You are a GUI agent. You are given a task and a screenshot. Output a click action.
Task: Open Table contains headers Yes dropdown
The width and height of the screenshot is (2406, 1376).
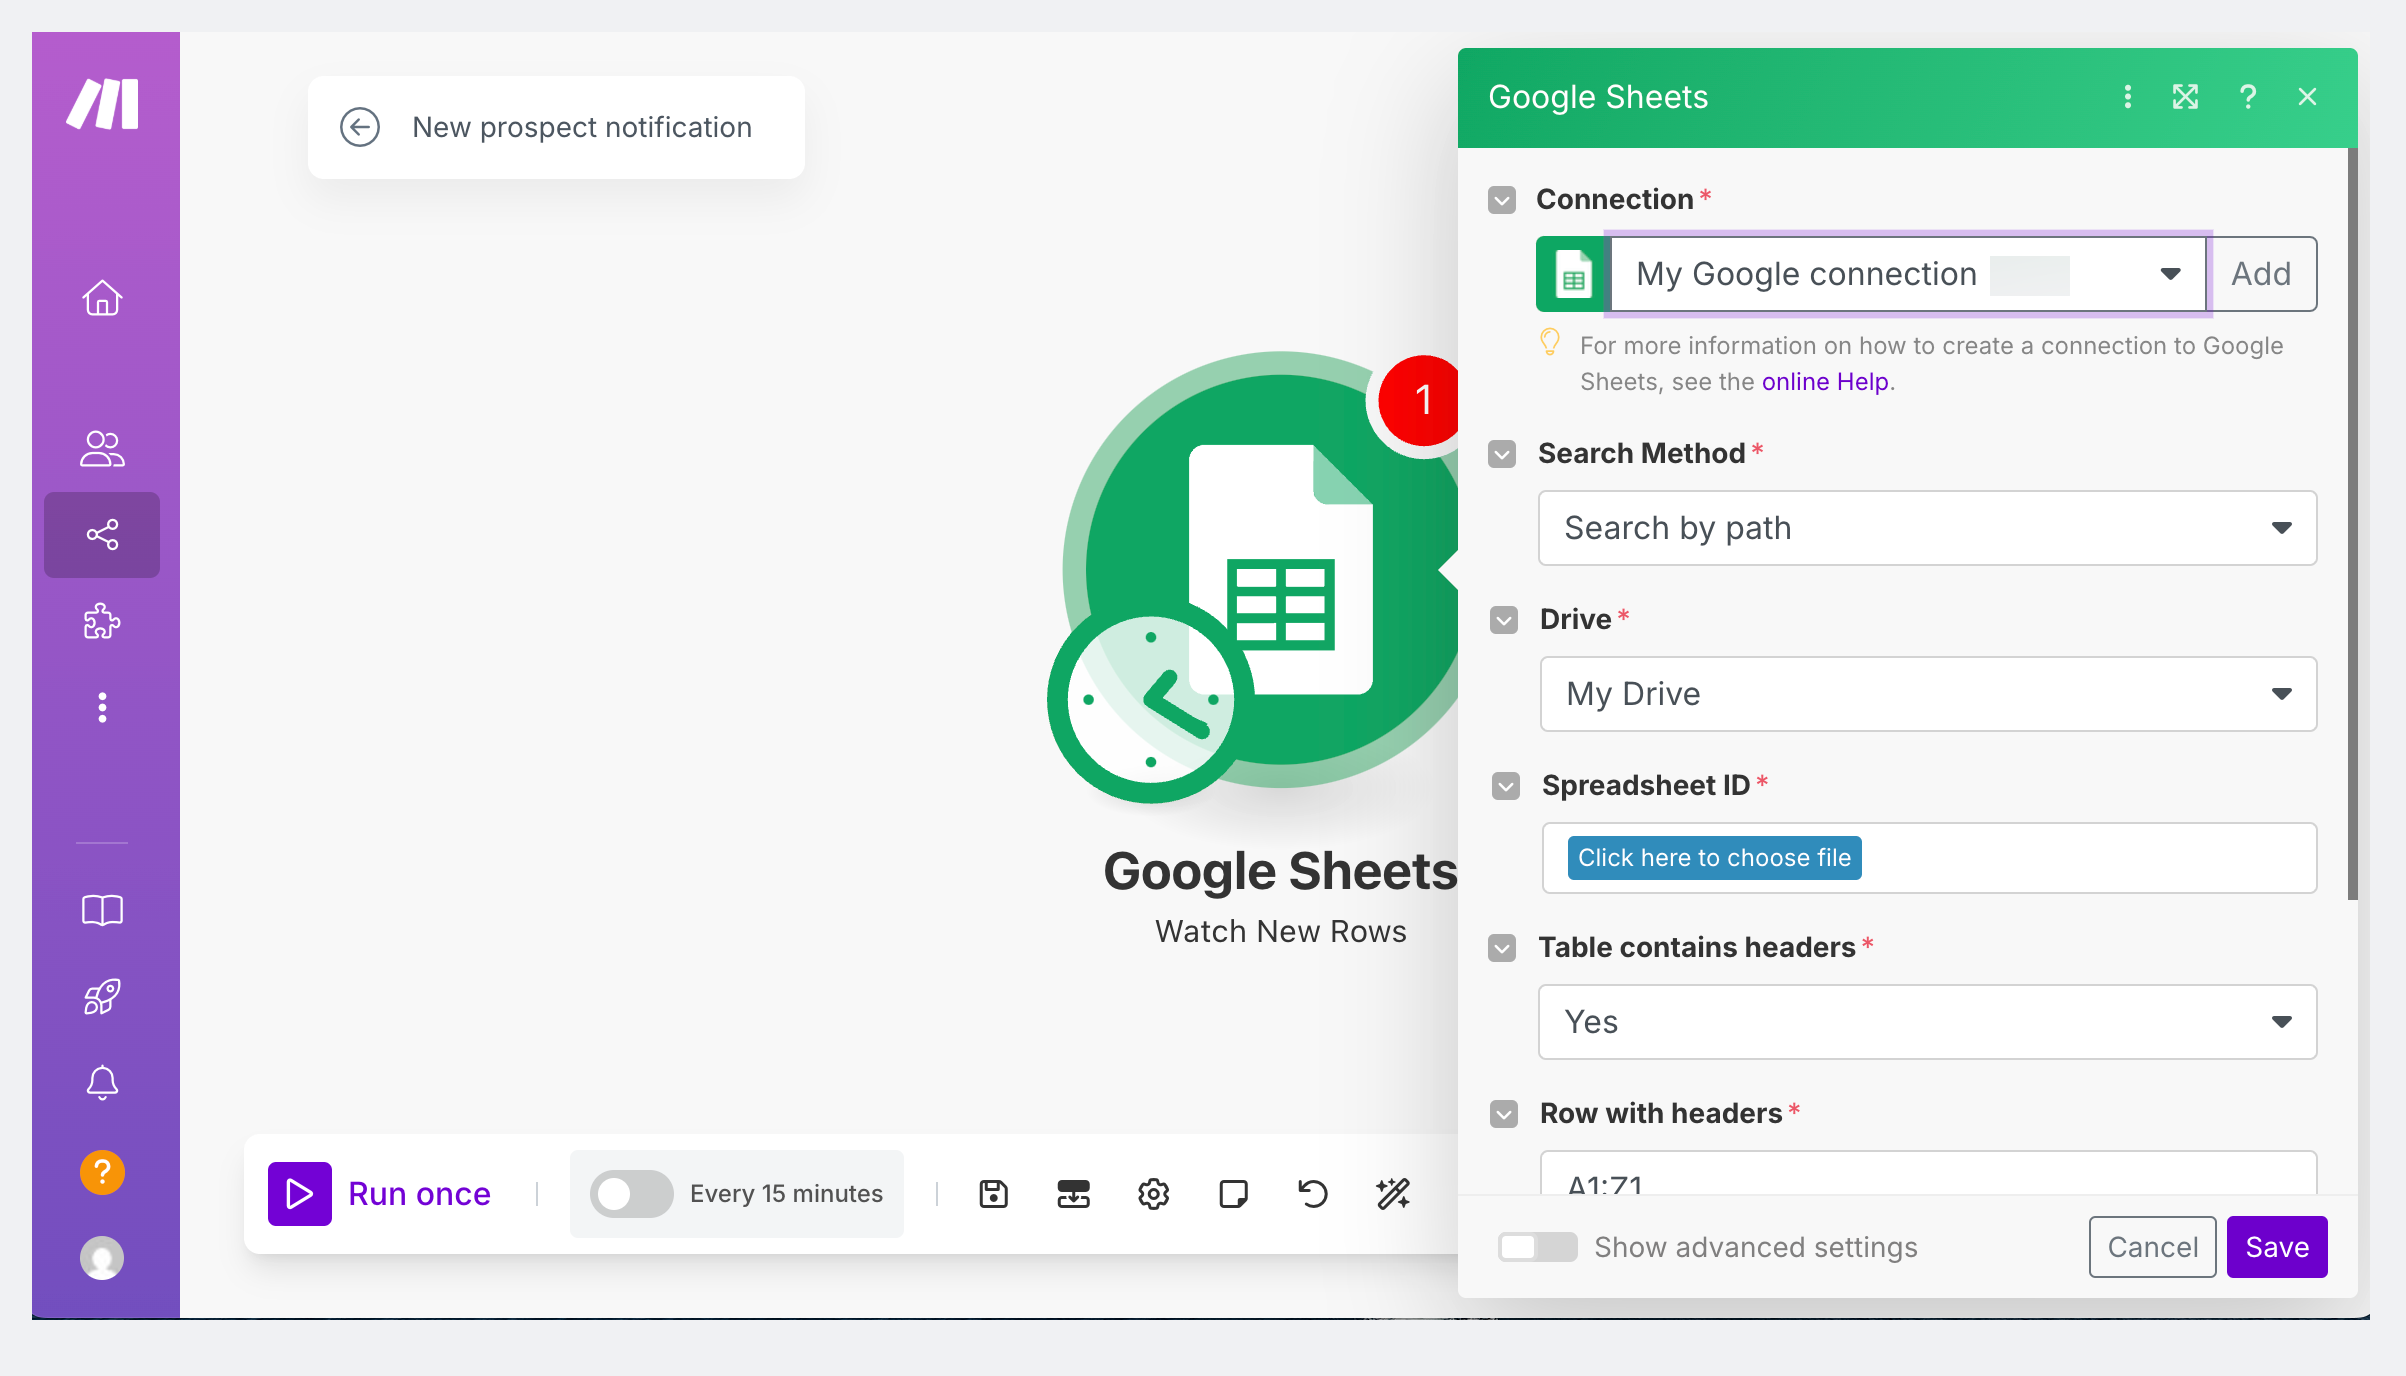point(1927,1022)
